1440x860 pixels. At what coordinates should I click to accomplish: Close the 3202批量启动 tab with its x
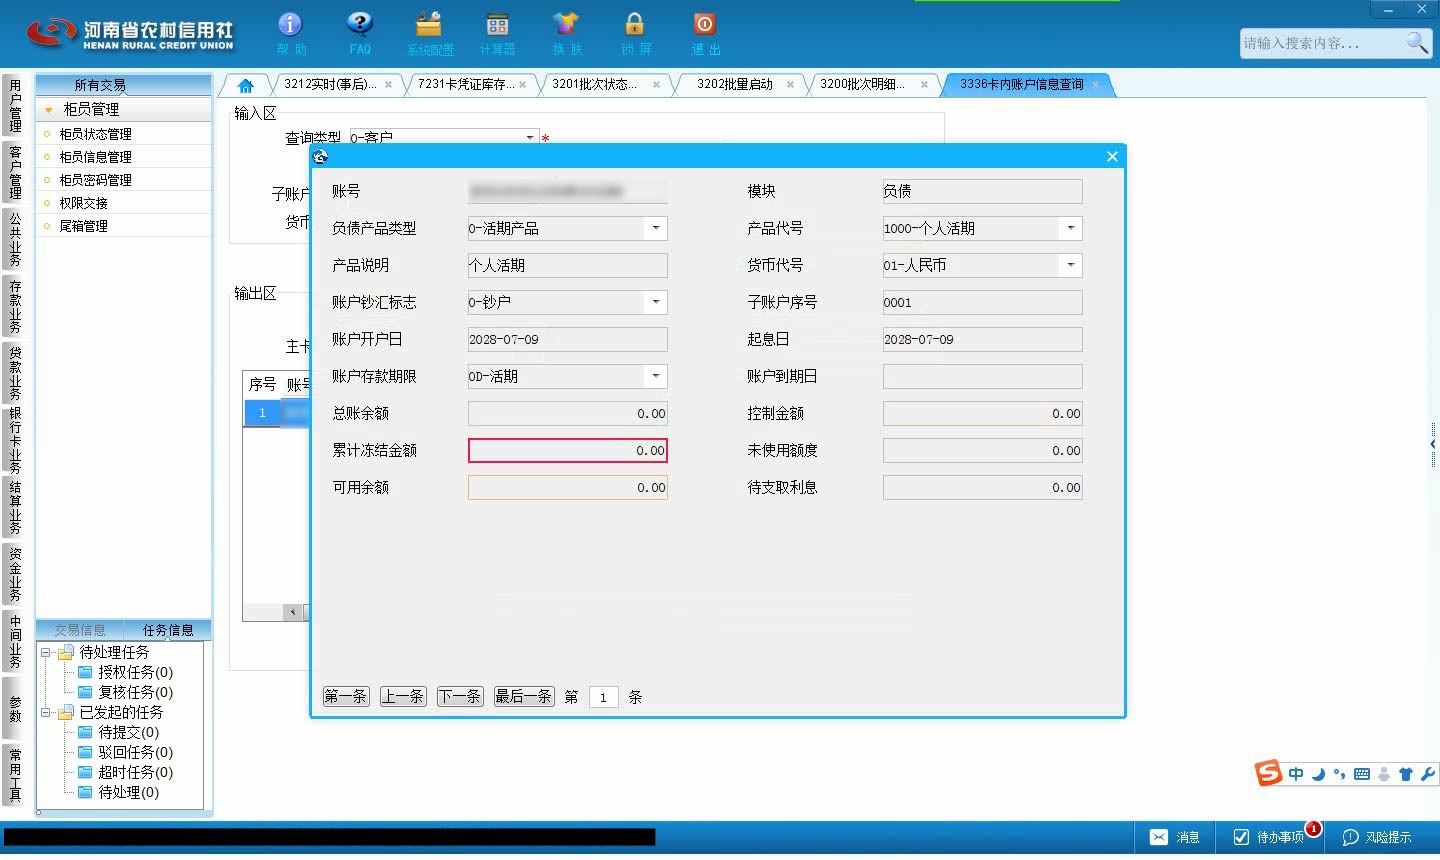790,85
